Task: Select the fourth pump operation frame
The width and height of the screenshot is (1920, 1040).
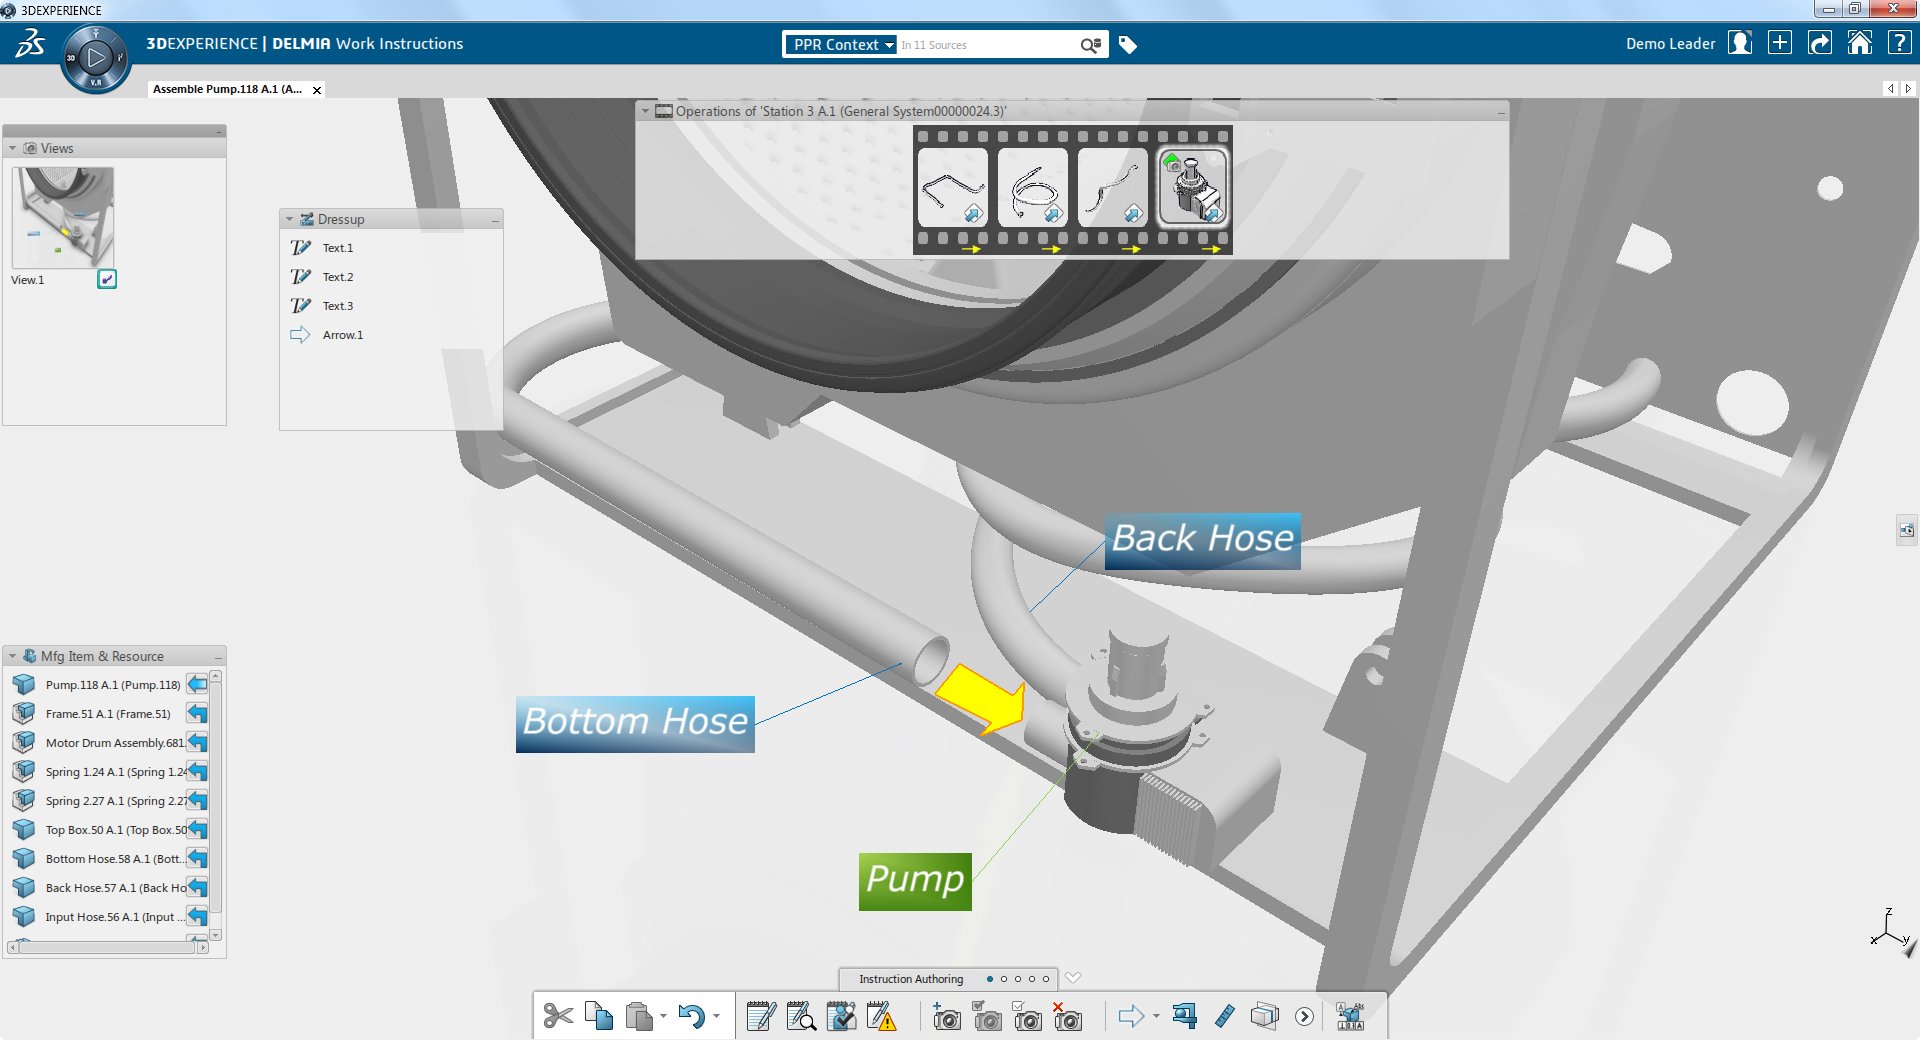Action: tap(1192, 187)
